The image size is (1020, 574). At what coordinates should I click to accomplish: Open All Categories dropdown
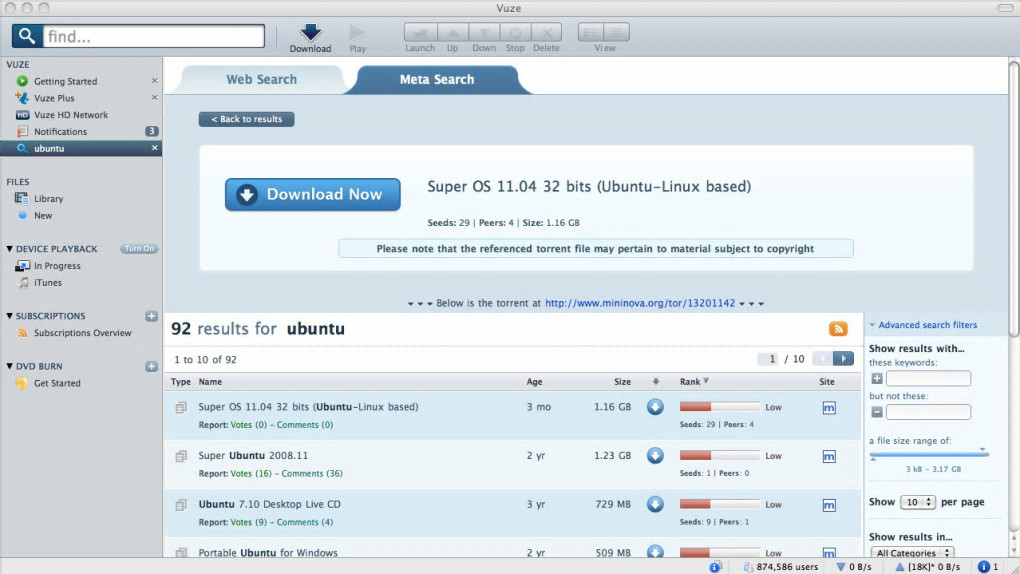point(912,553)
